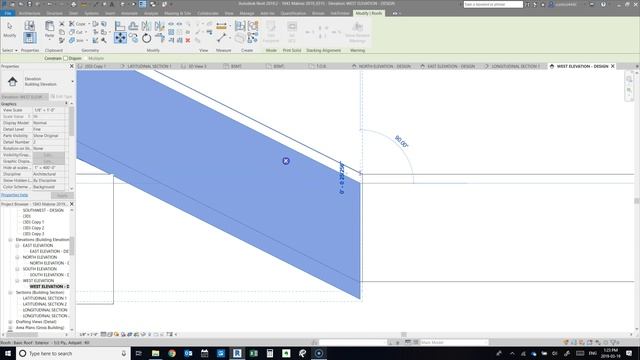The width and height of the screenshot is (640, 360).
Task: Click the Edit Type button
Action: point(62,97)
